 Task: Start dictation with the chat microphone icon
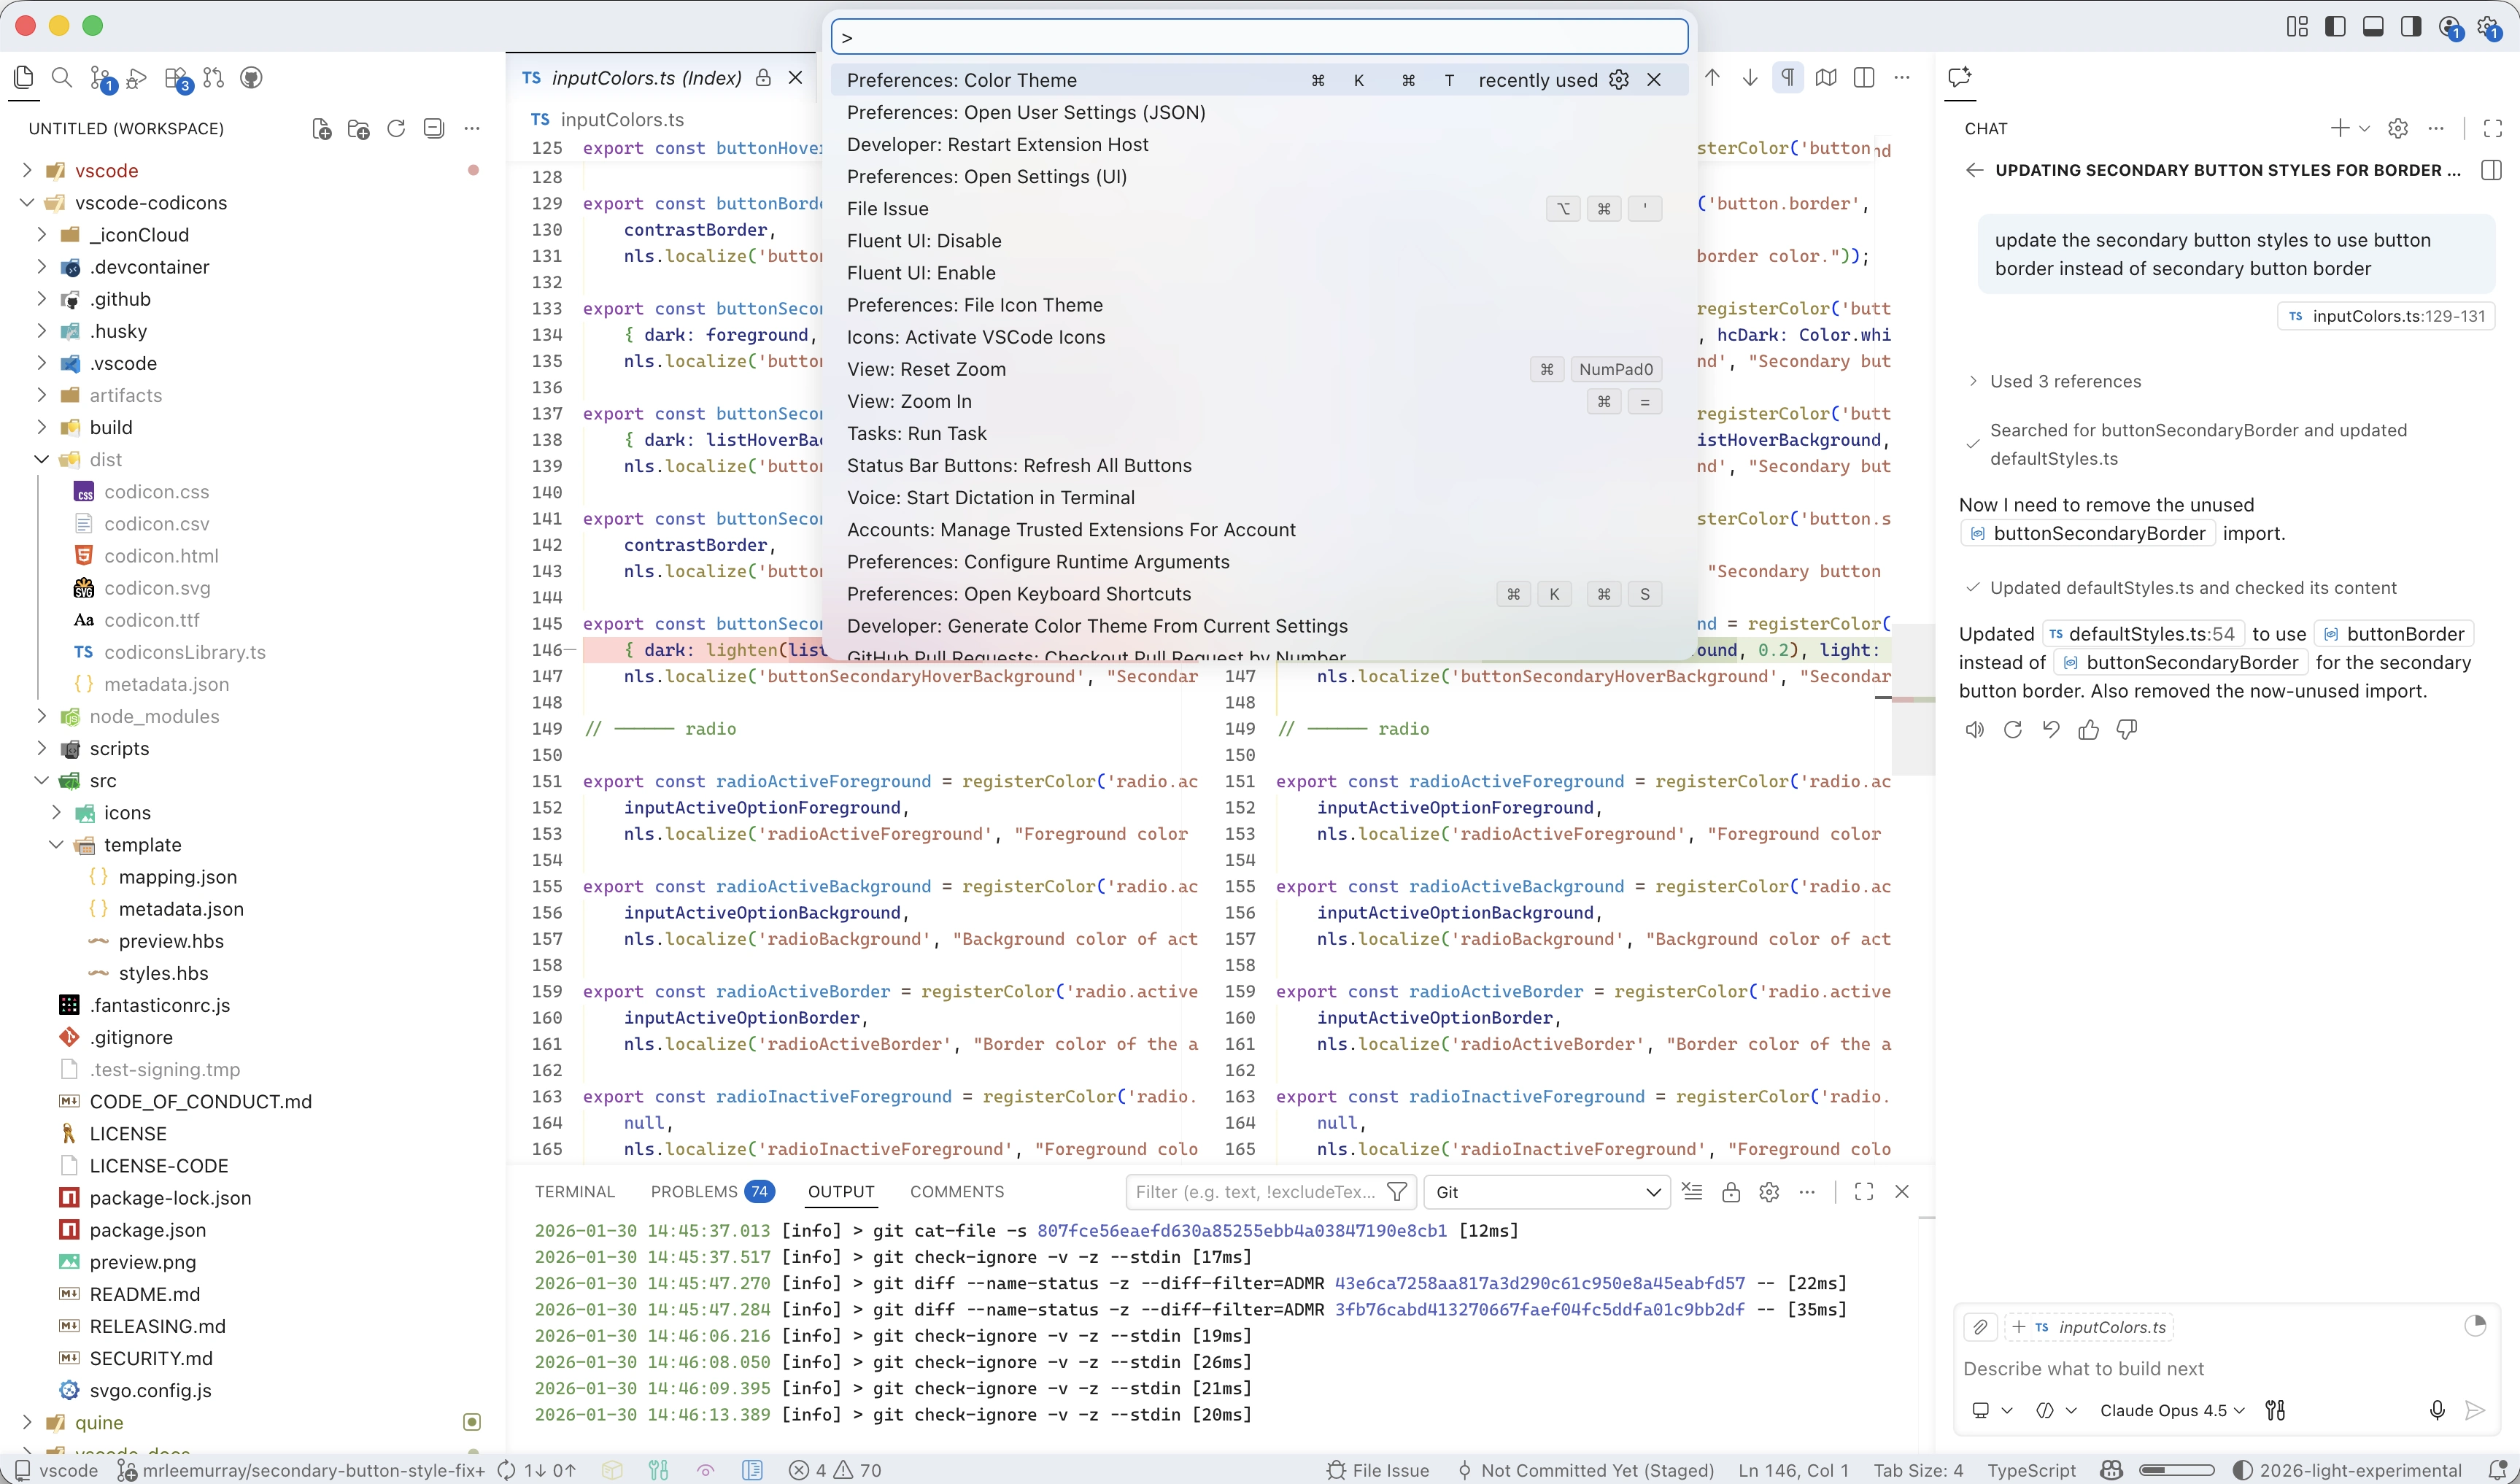pyautogui.click(x=2437, y=1411)
